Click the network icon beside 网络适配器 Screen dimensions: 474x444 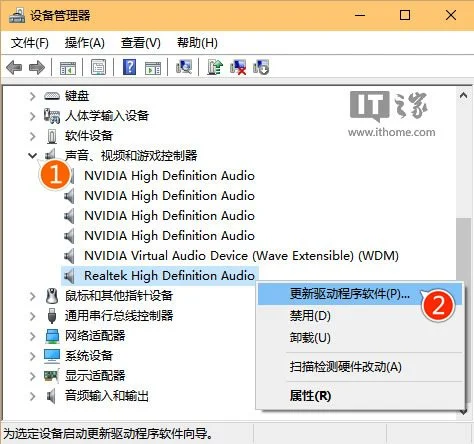(52, 336)
